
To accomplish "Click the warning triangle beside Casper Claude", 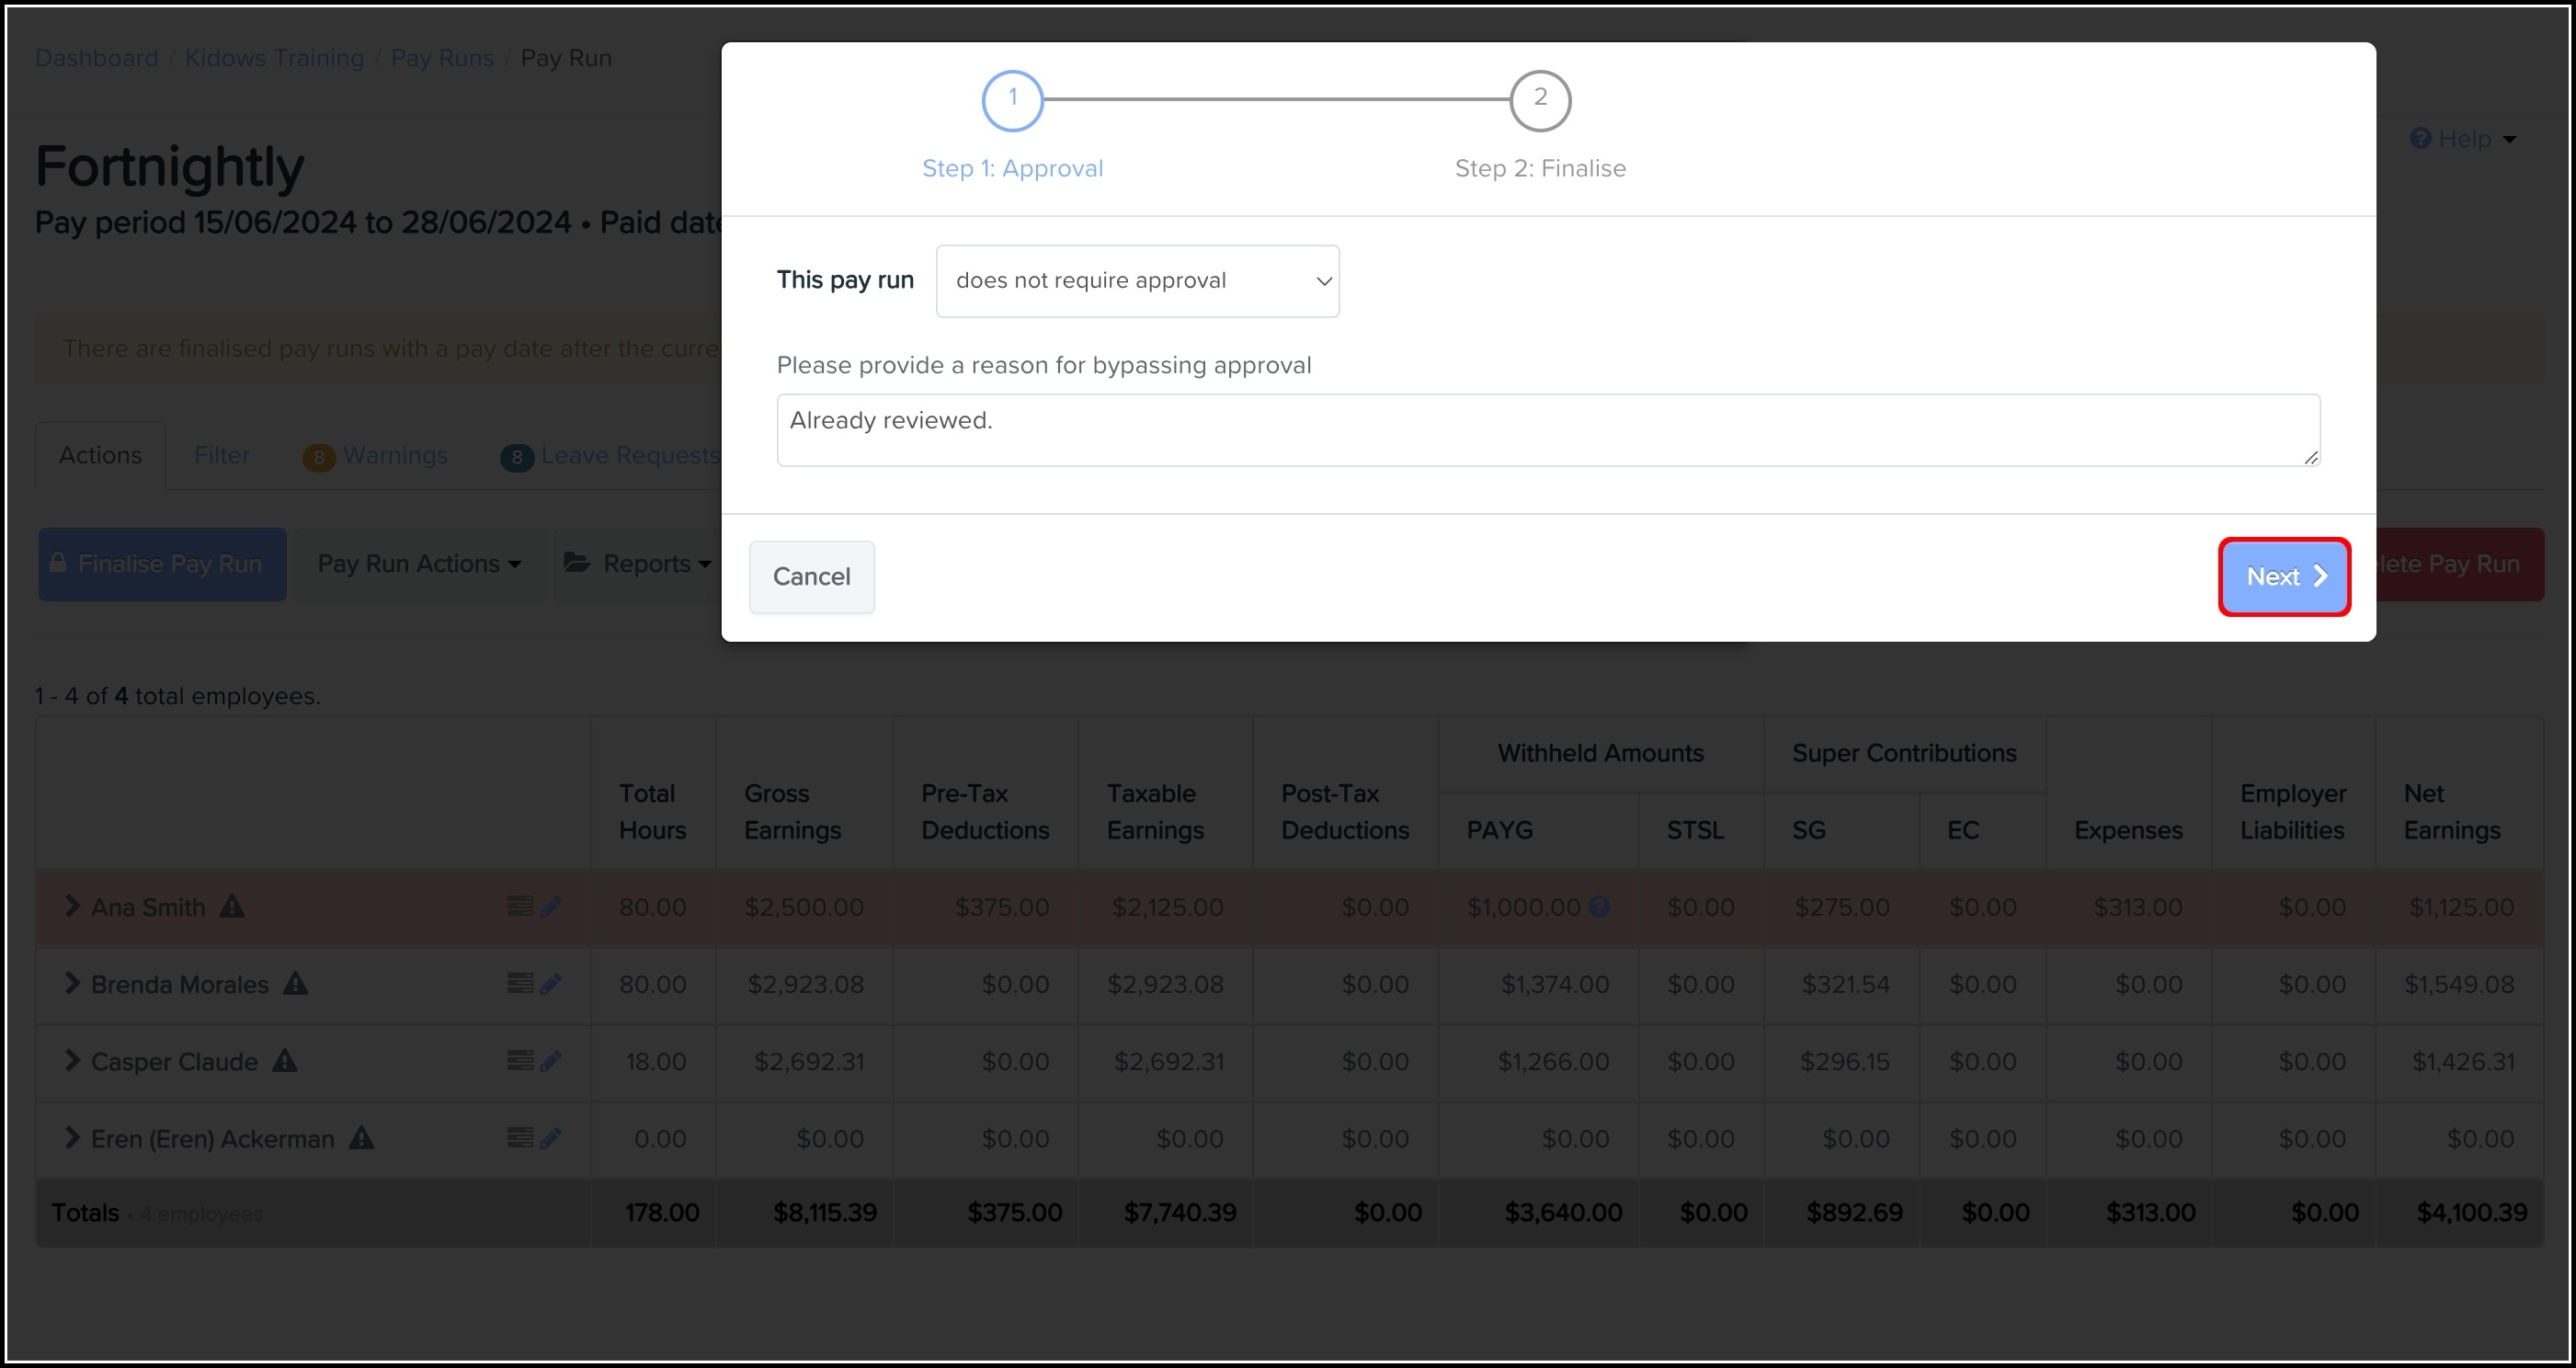I will click(285, 1061).
